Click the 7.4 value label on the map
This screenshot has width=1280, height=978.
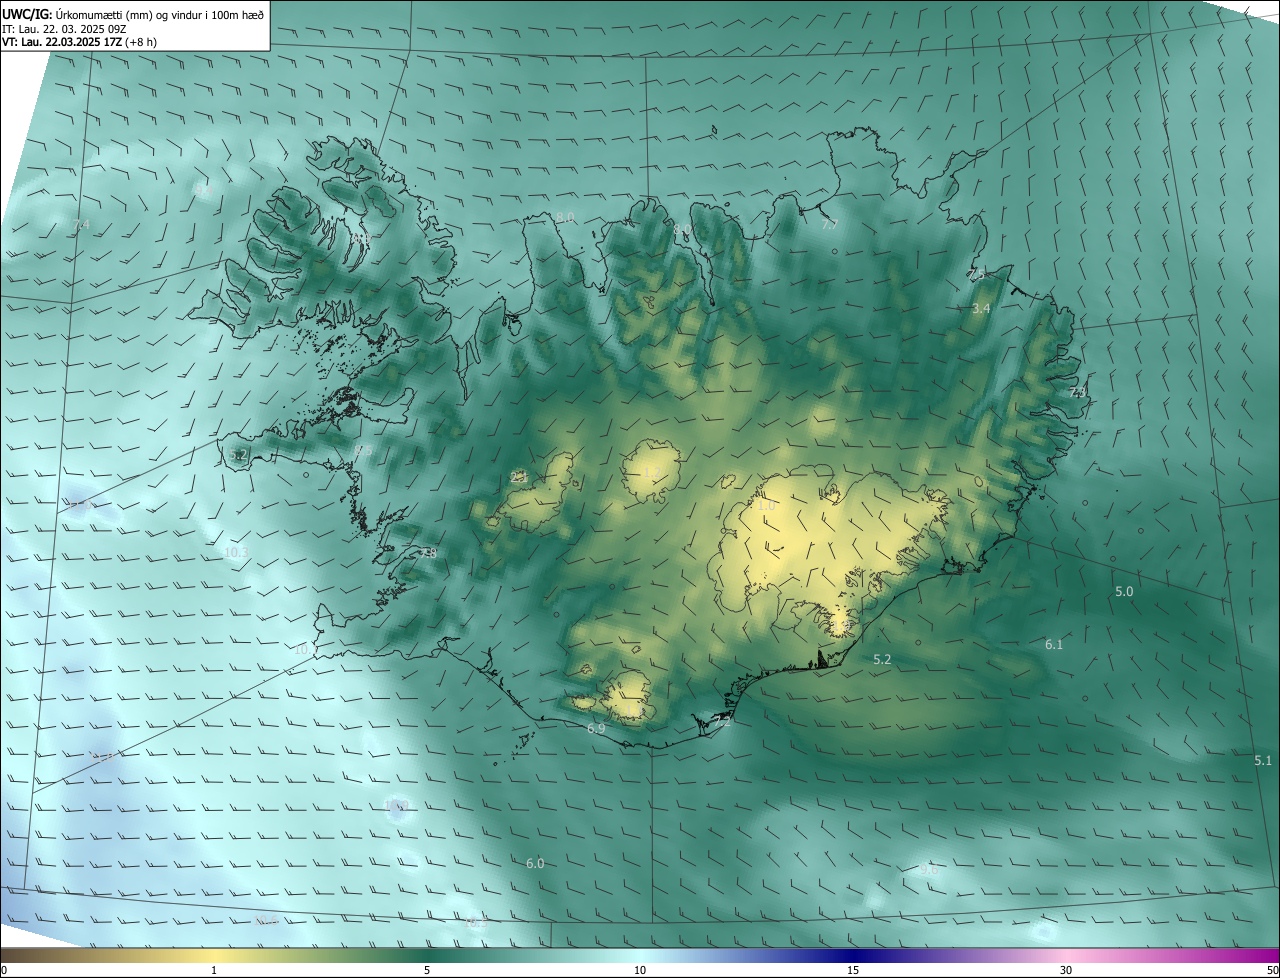pyautogui.click(x=81, y=225)
